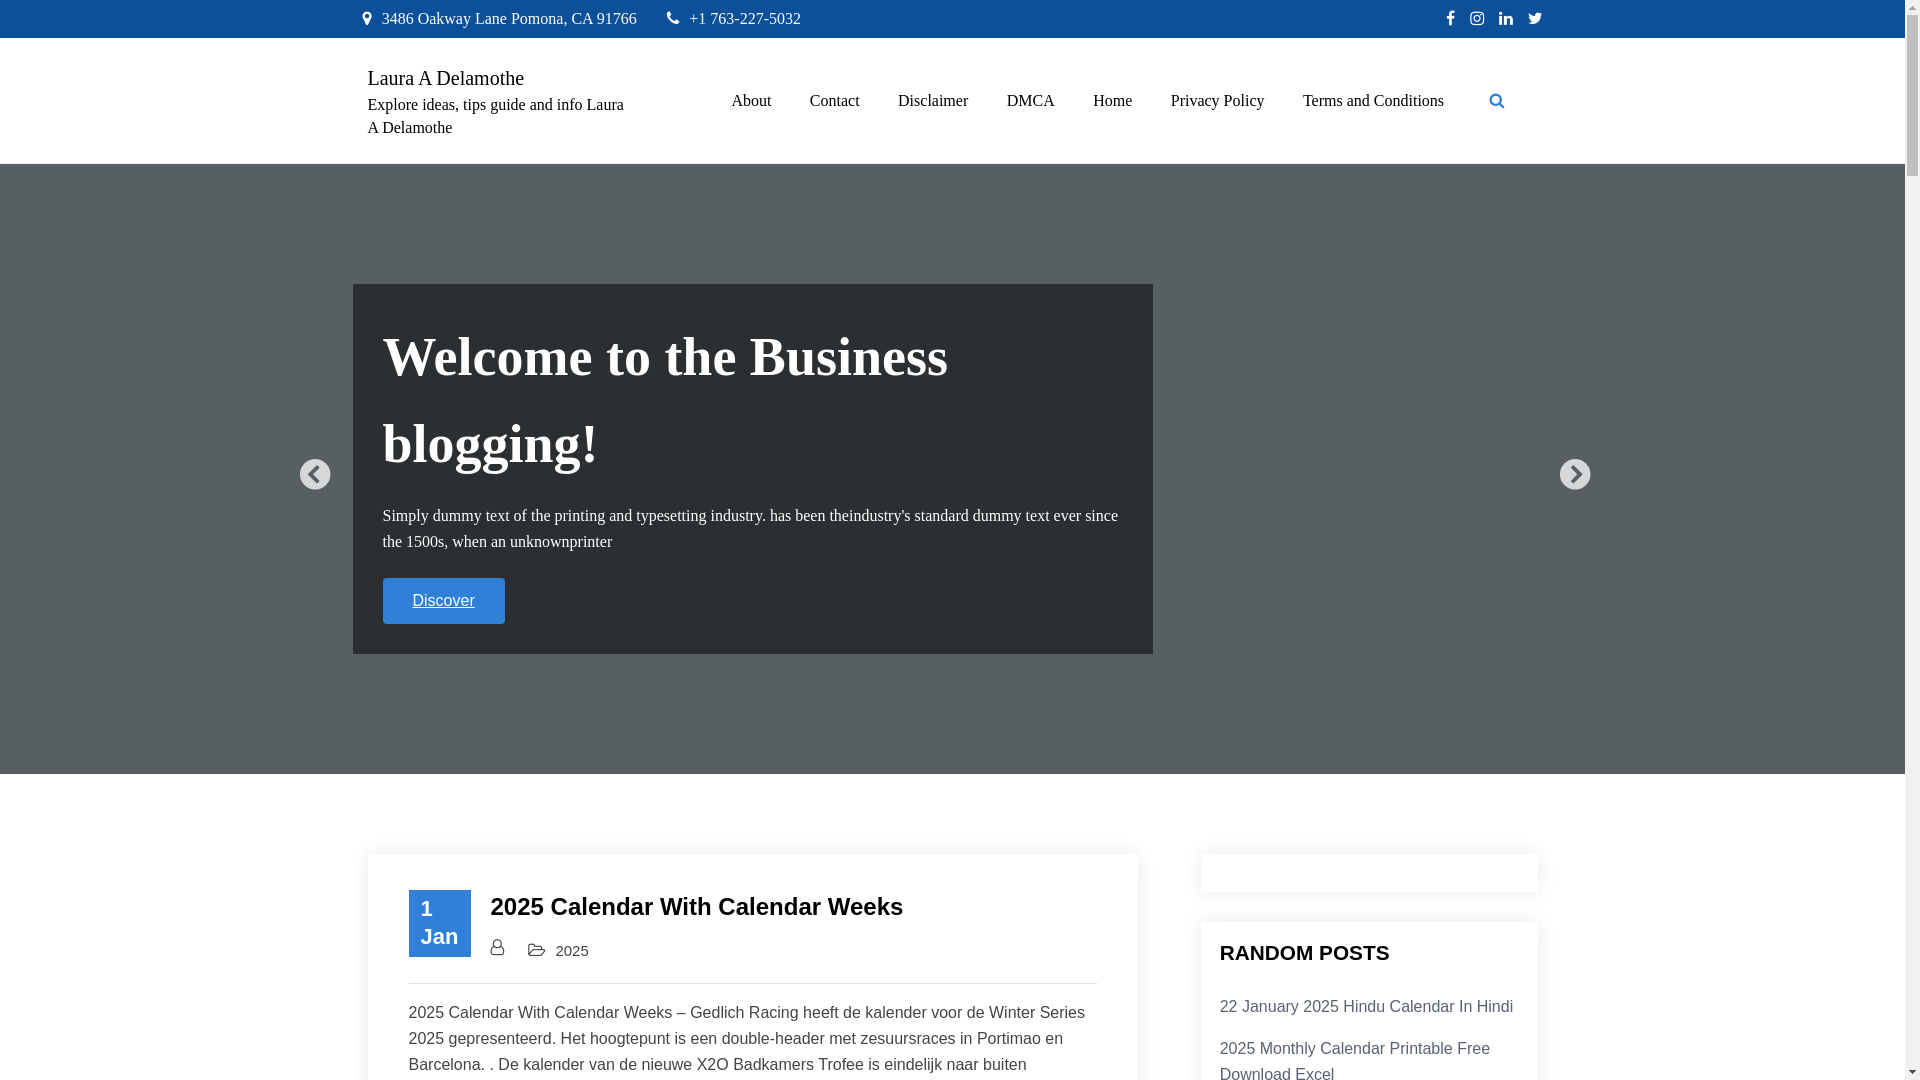The width and height of the screenshot is (1920, 1080).
Task: Open post 2025 Calendar With Calendar Weeks
Action: pyautogui.click(x=696, y=907)
